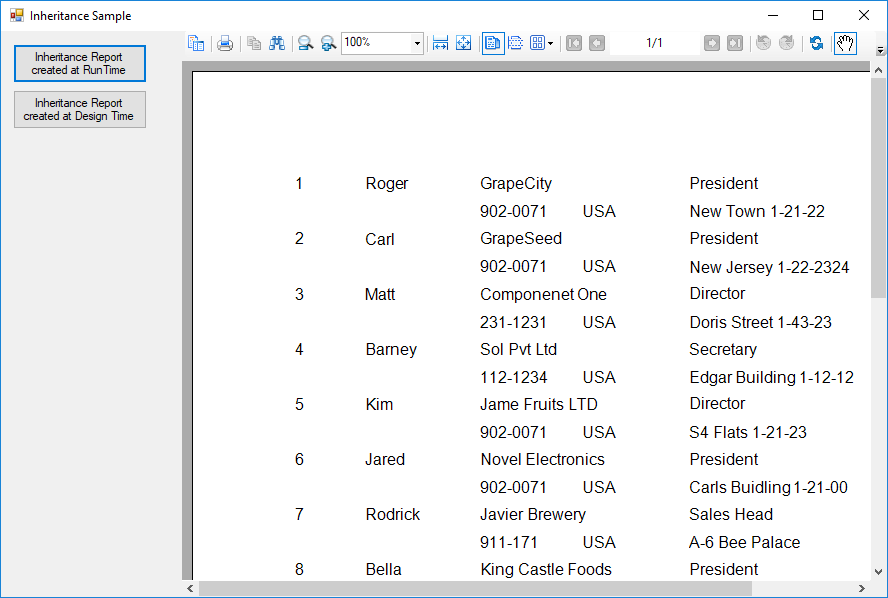Toggle the Pan hand tool

845,43
